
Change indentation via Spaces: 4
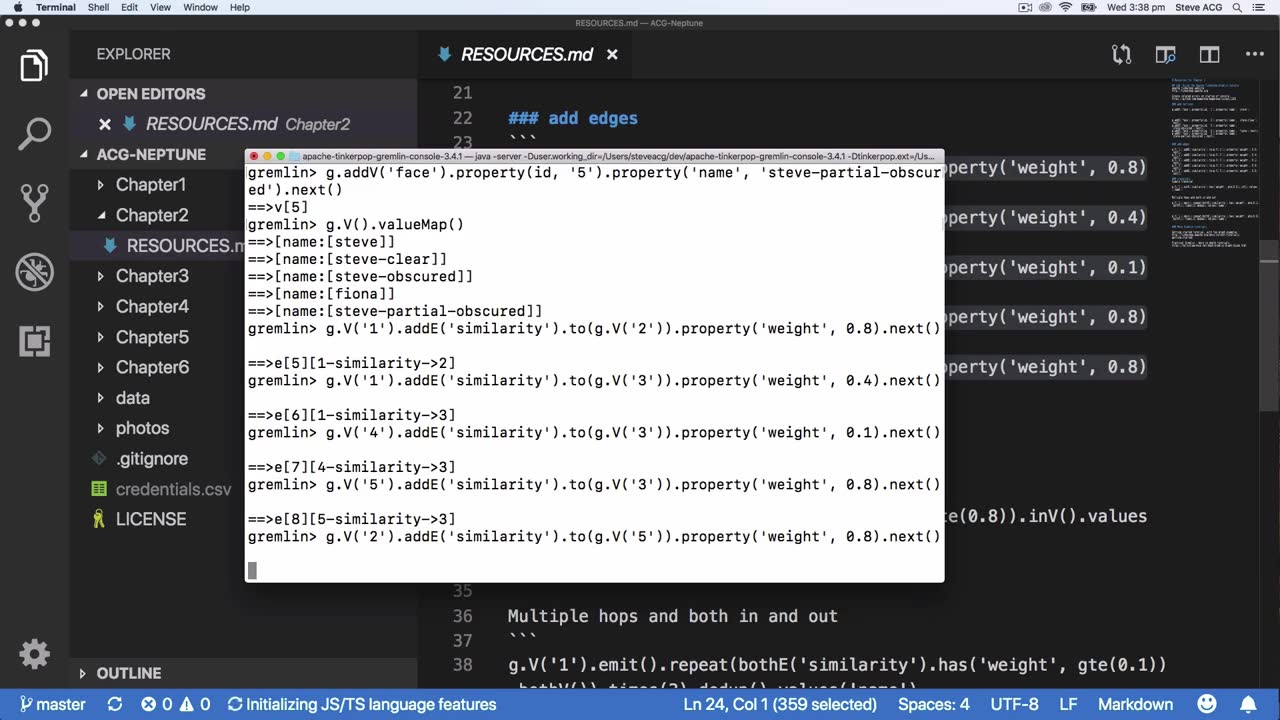tap(934, 704)
